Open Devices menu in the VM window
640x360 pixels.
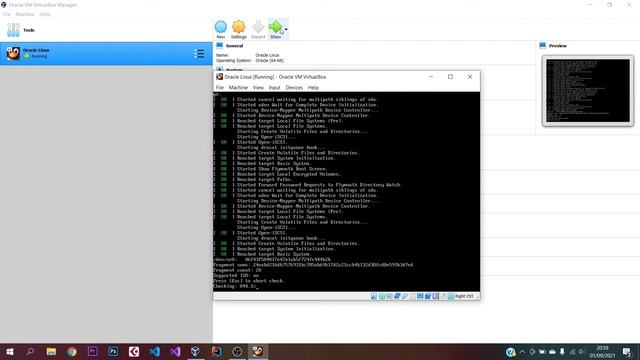[294, 87]
